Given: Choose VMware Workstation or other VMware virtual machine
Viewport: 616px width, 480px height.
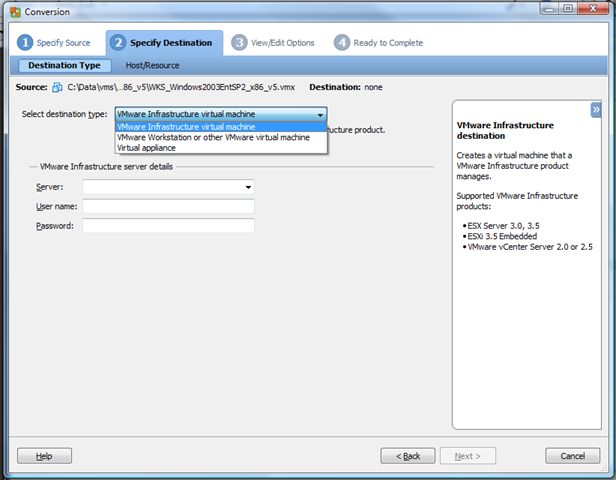Looking at the screenshot, I should point(213,137).
